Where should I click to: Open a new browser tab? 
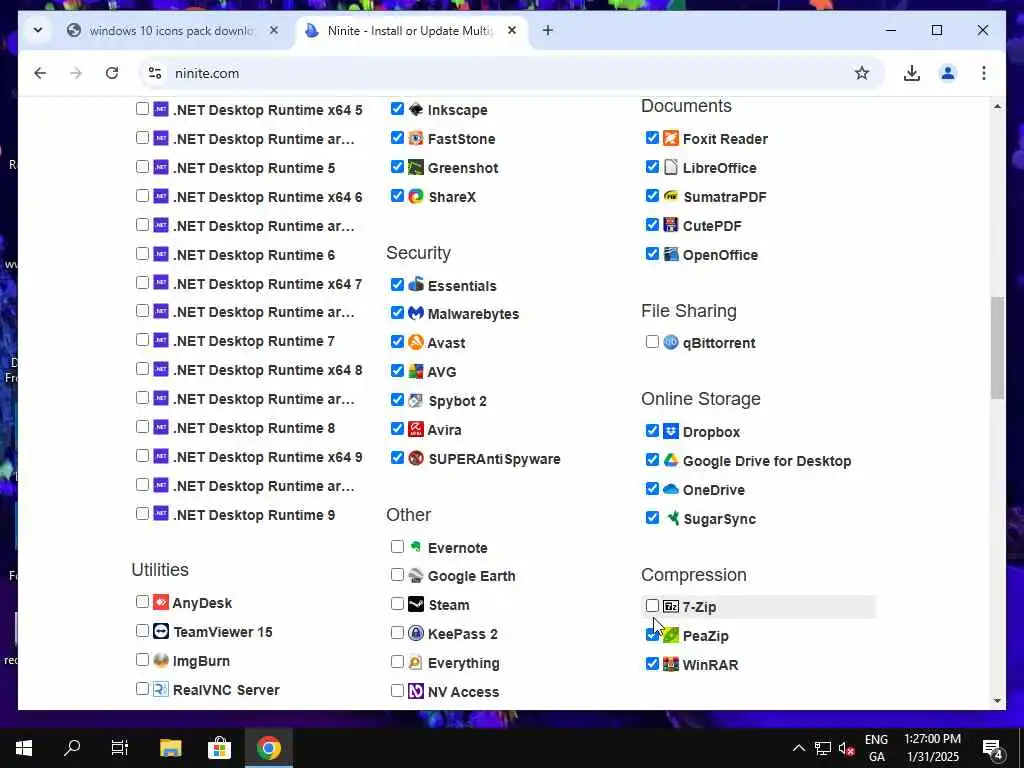tap(548, 30)
